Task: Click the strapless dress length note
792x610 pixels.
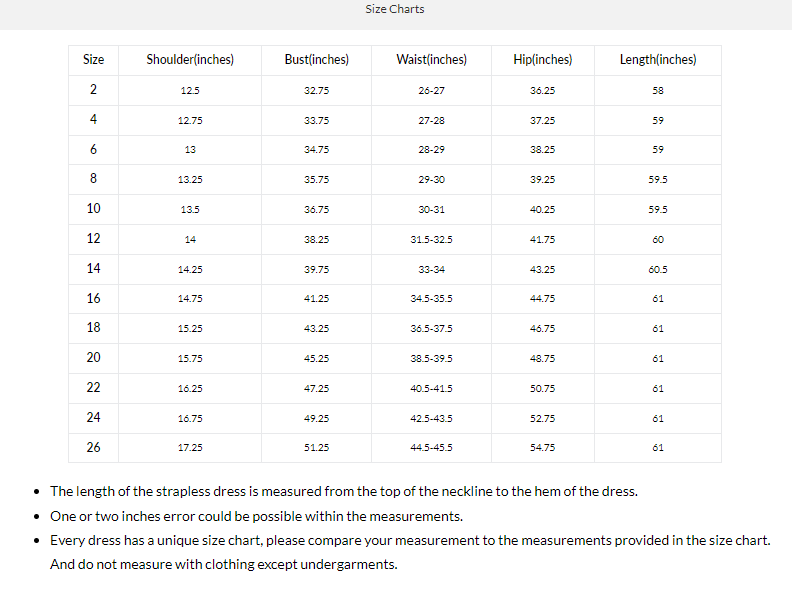Action: coord(343,491)
